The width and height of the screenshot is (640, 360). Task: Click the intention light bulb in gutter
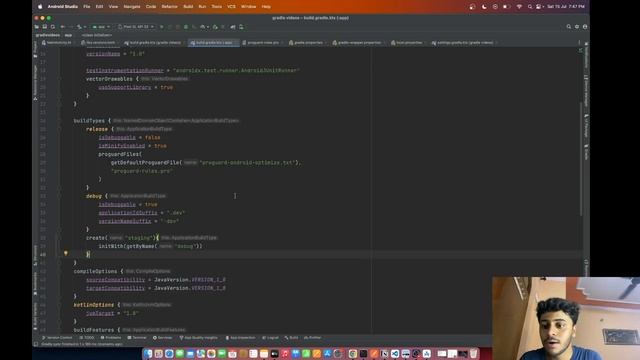(x=66, y=253)
